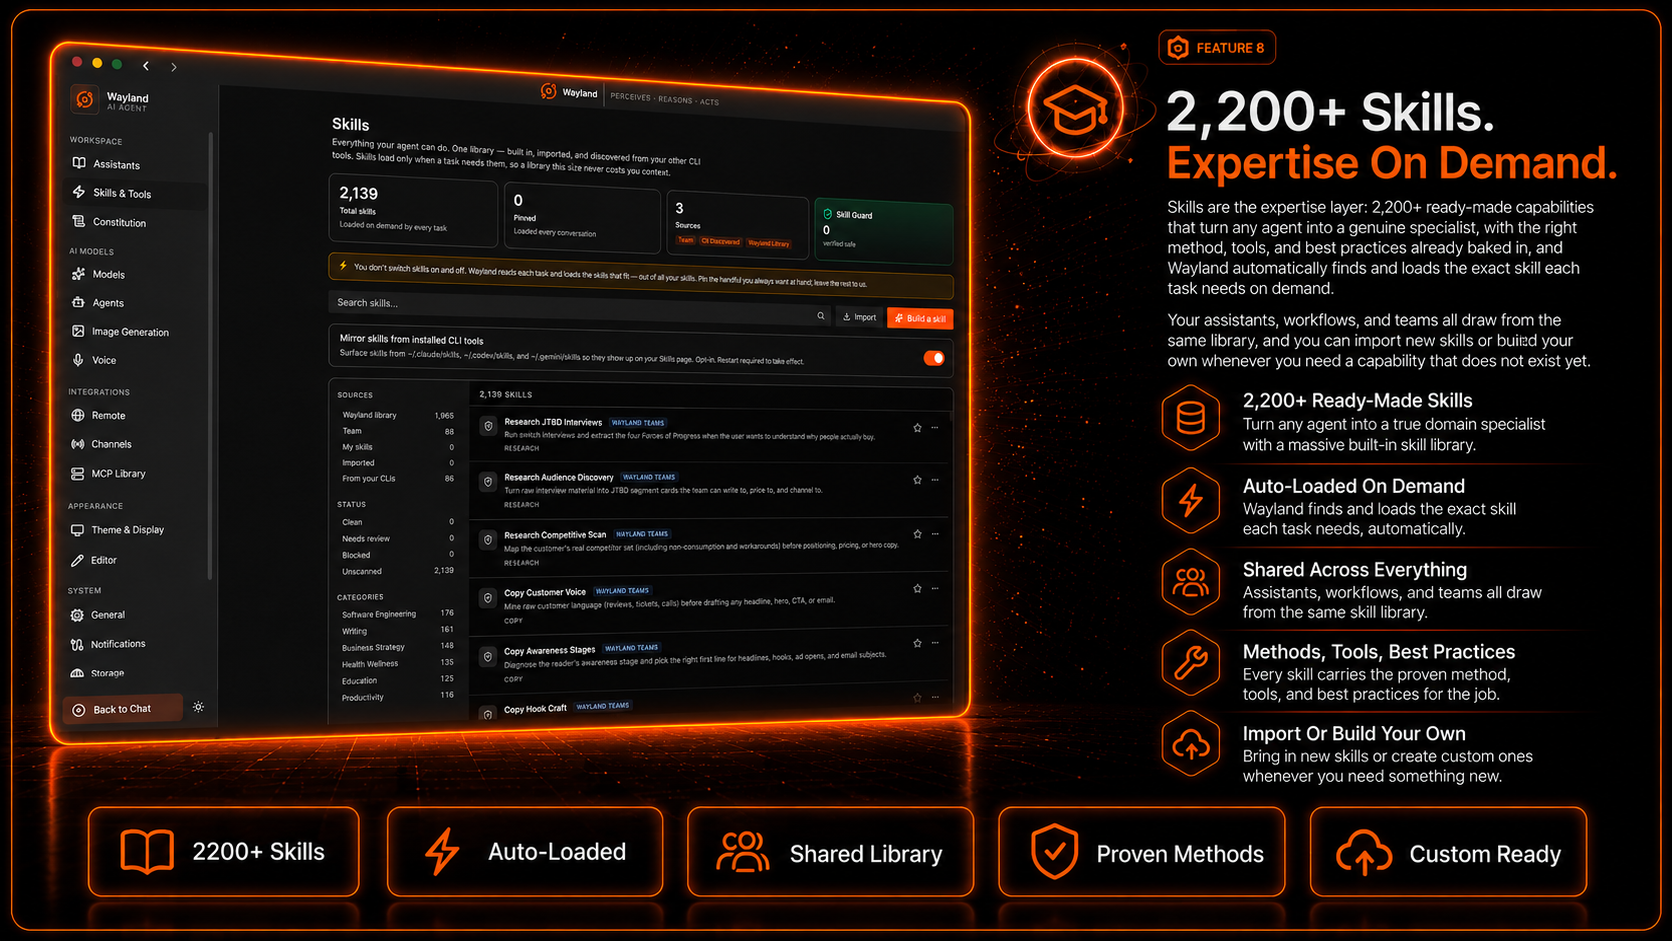Open more options for Copy Awareness Stages
The width and height of the screenshot is (1672, 941).
pos(935,643)
